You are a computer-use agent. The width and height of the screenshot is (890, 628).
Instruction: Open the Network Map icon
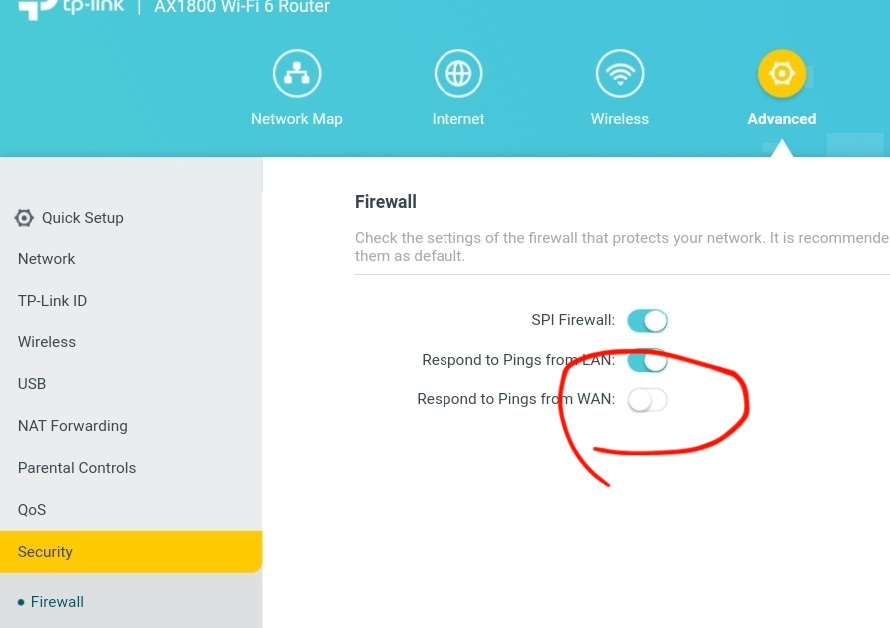(x=296, y=74)
